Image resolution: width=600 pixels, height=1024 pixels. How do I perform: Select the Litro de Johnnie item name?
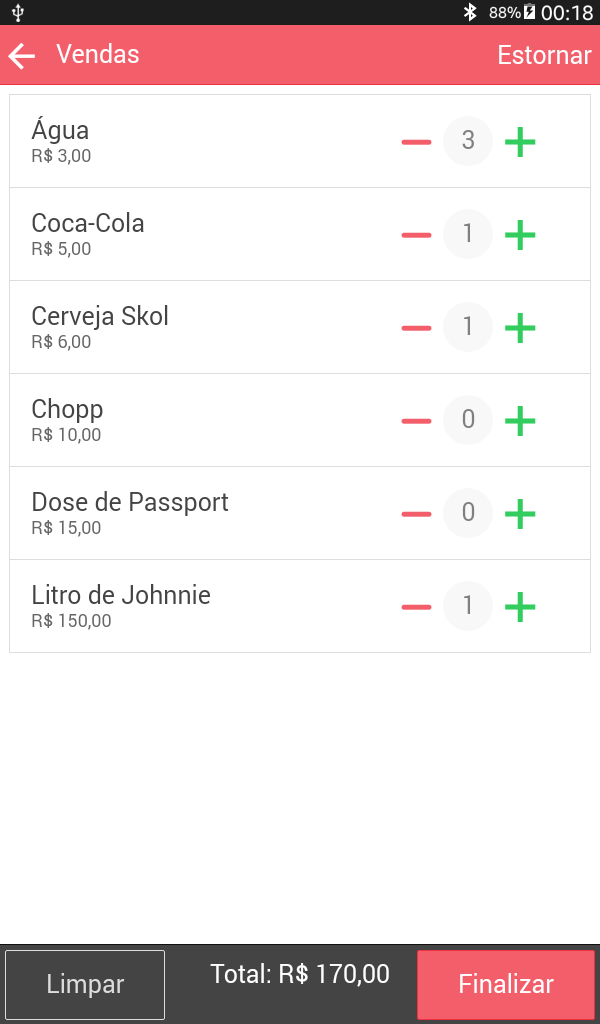point(121,596)
